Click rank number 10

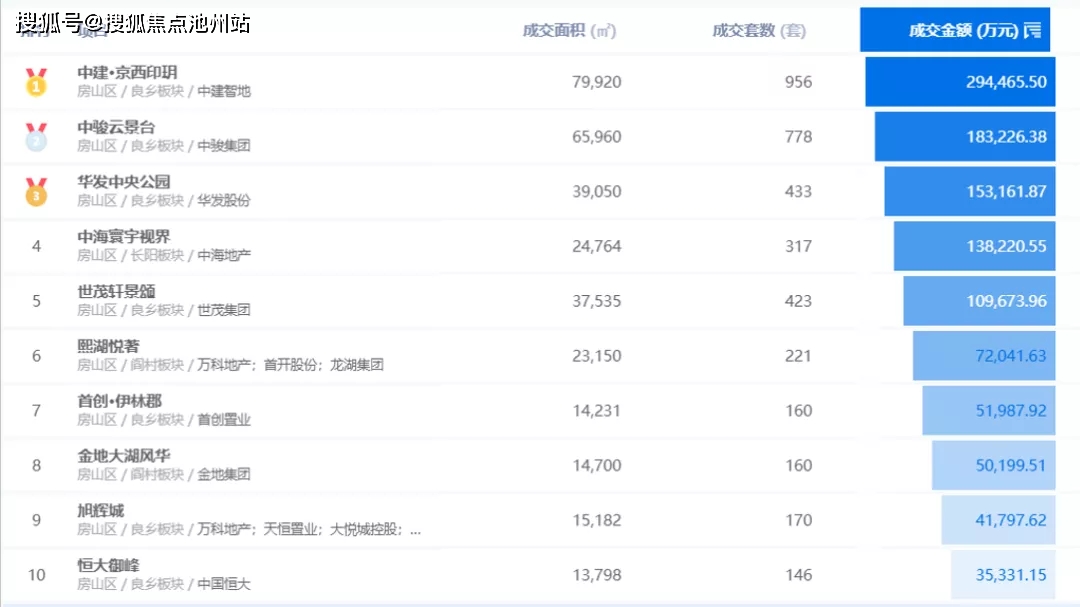click(37, 575)
